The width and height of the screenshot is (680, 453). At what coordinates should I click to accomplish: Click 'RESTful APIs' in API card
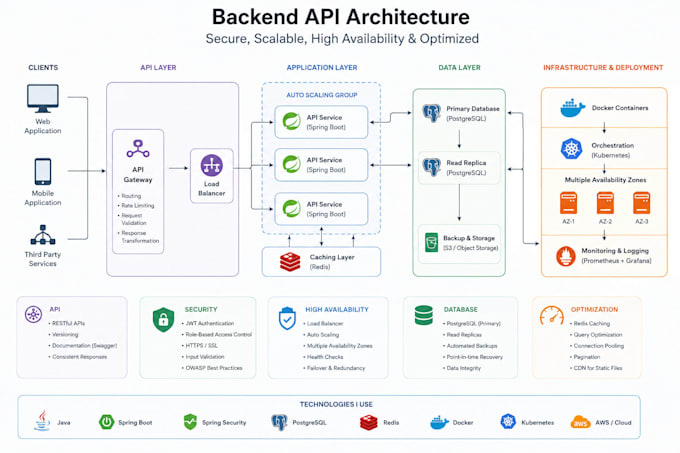[x=69, y=323]
